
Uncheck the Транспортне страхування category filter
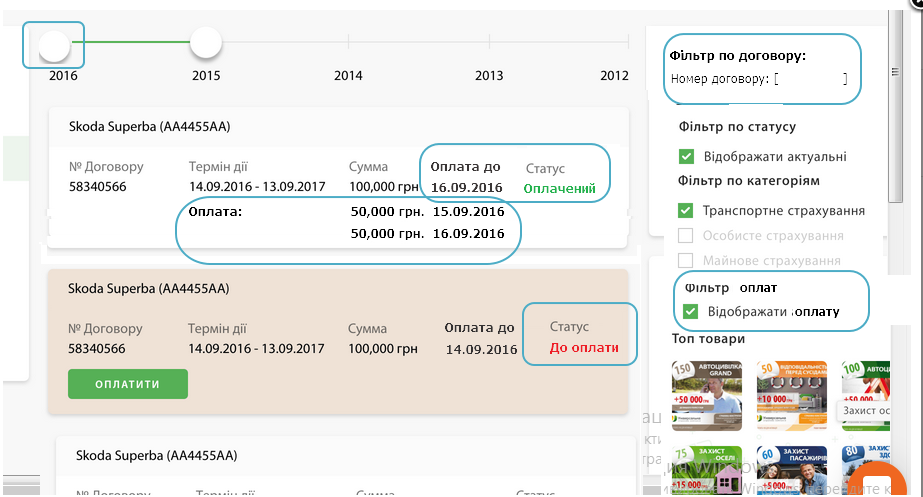(686, 211)
